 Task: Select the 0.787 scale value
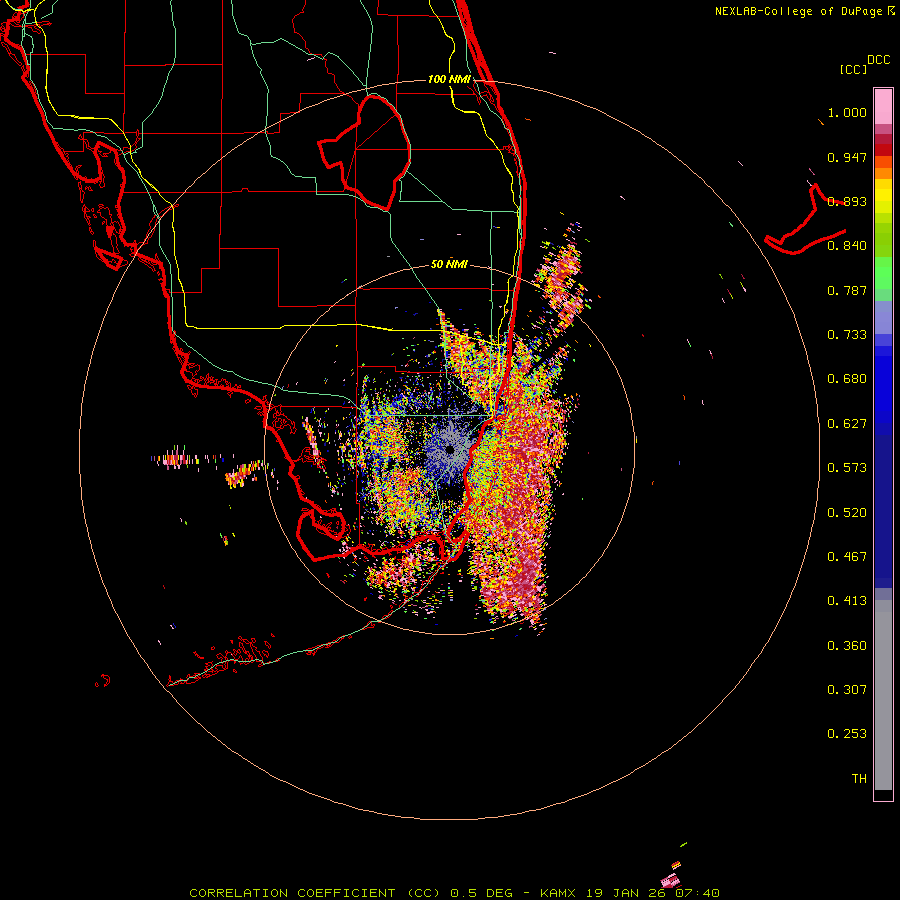[x=847, y=290]
